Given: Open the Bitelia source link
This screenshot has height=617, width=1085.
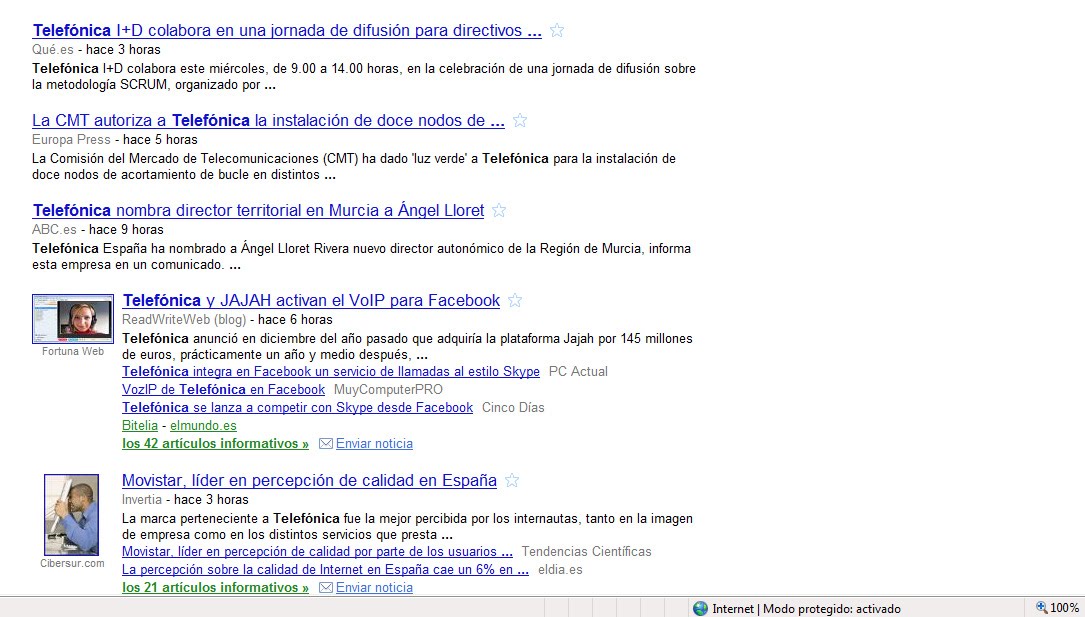Looking at the screenshot, I should coord(140,425).
